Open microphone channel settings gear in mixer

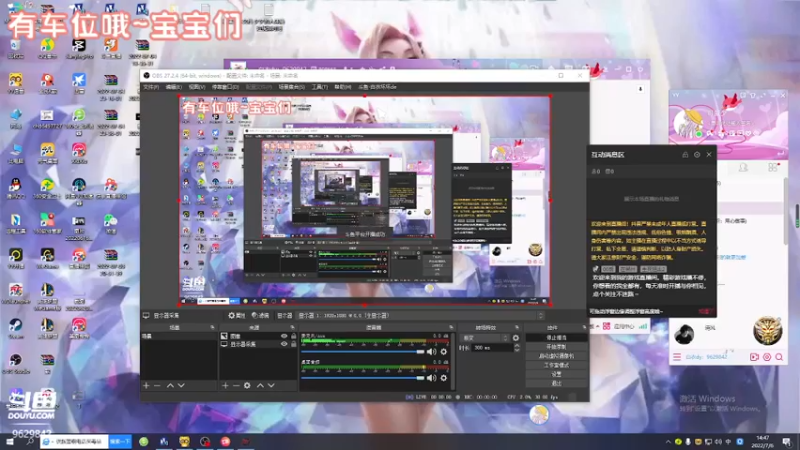(444, 352)
